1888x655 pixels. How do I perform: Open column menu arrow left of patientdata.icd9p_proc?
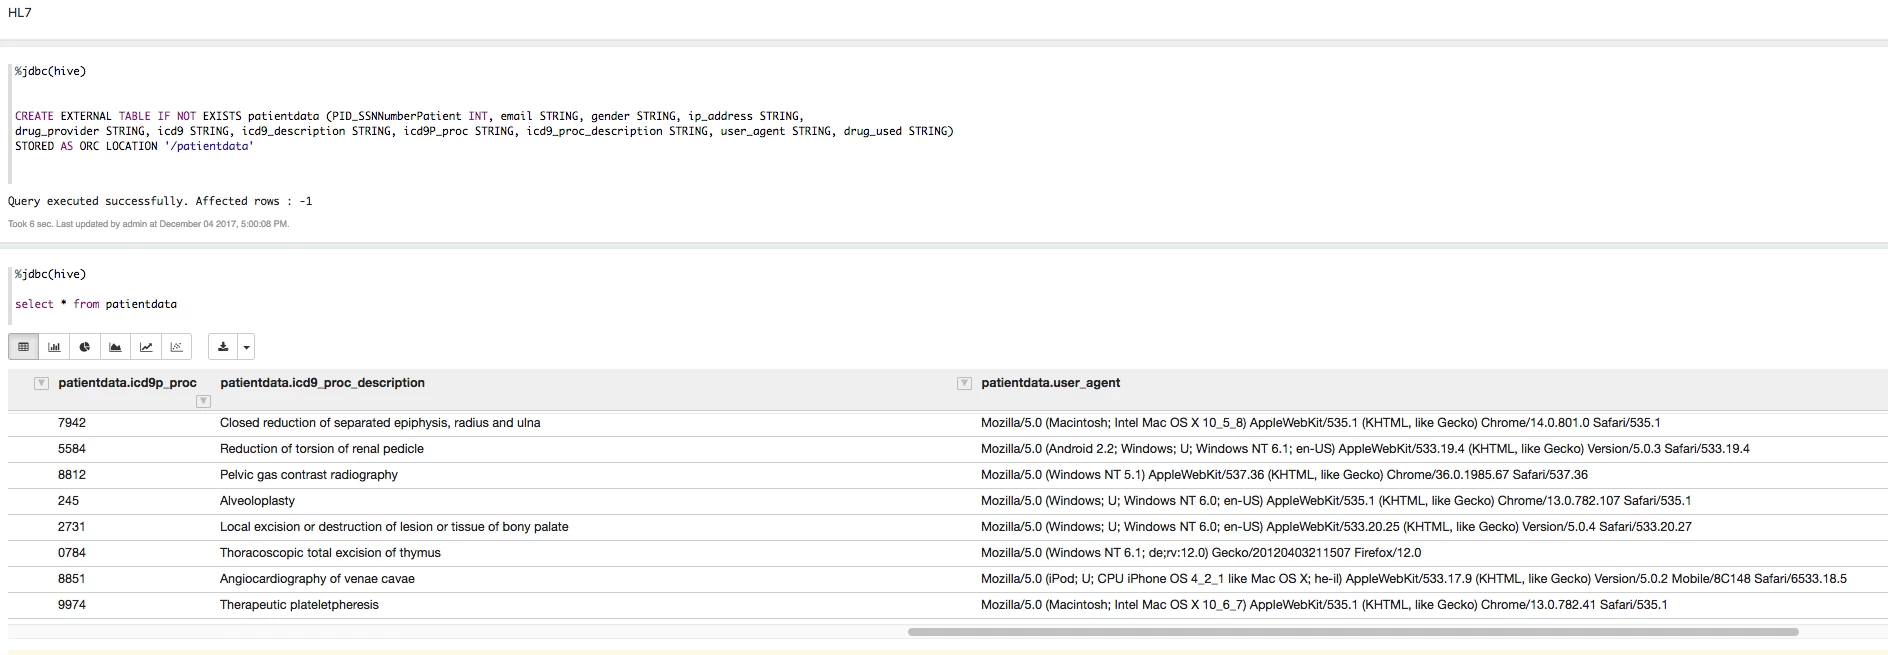[41, 383]
